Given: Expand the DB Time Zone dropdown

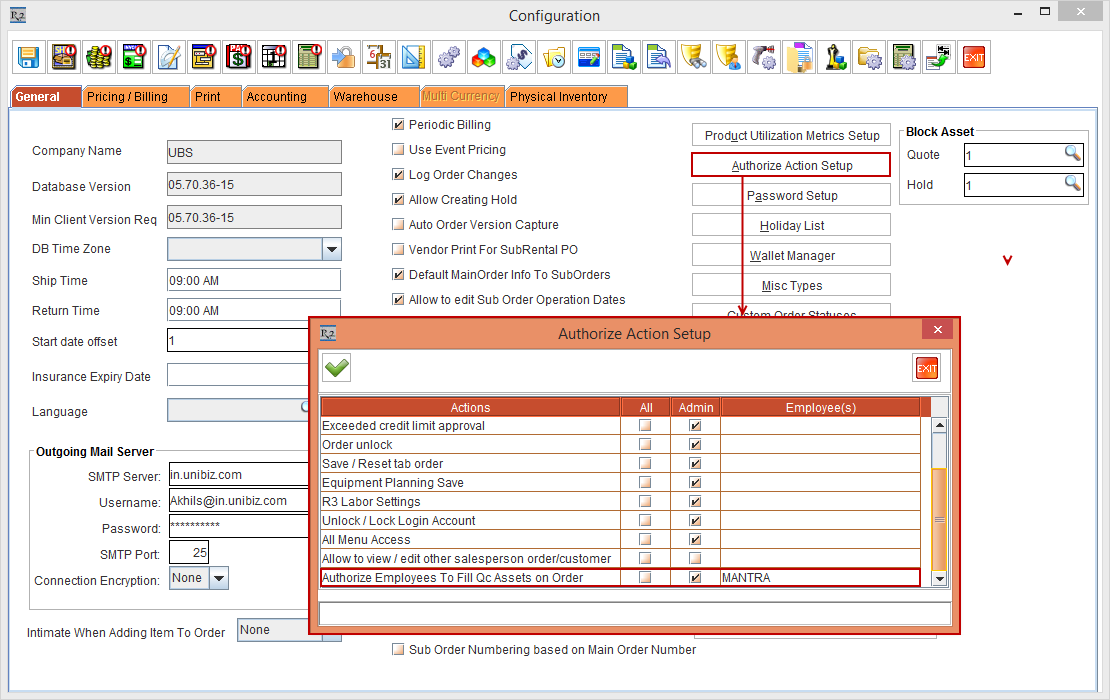Looking at the screenshot, I should point(332,249).
